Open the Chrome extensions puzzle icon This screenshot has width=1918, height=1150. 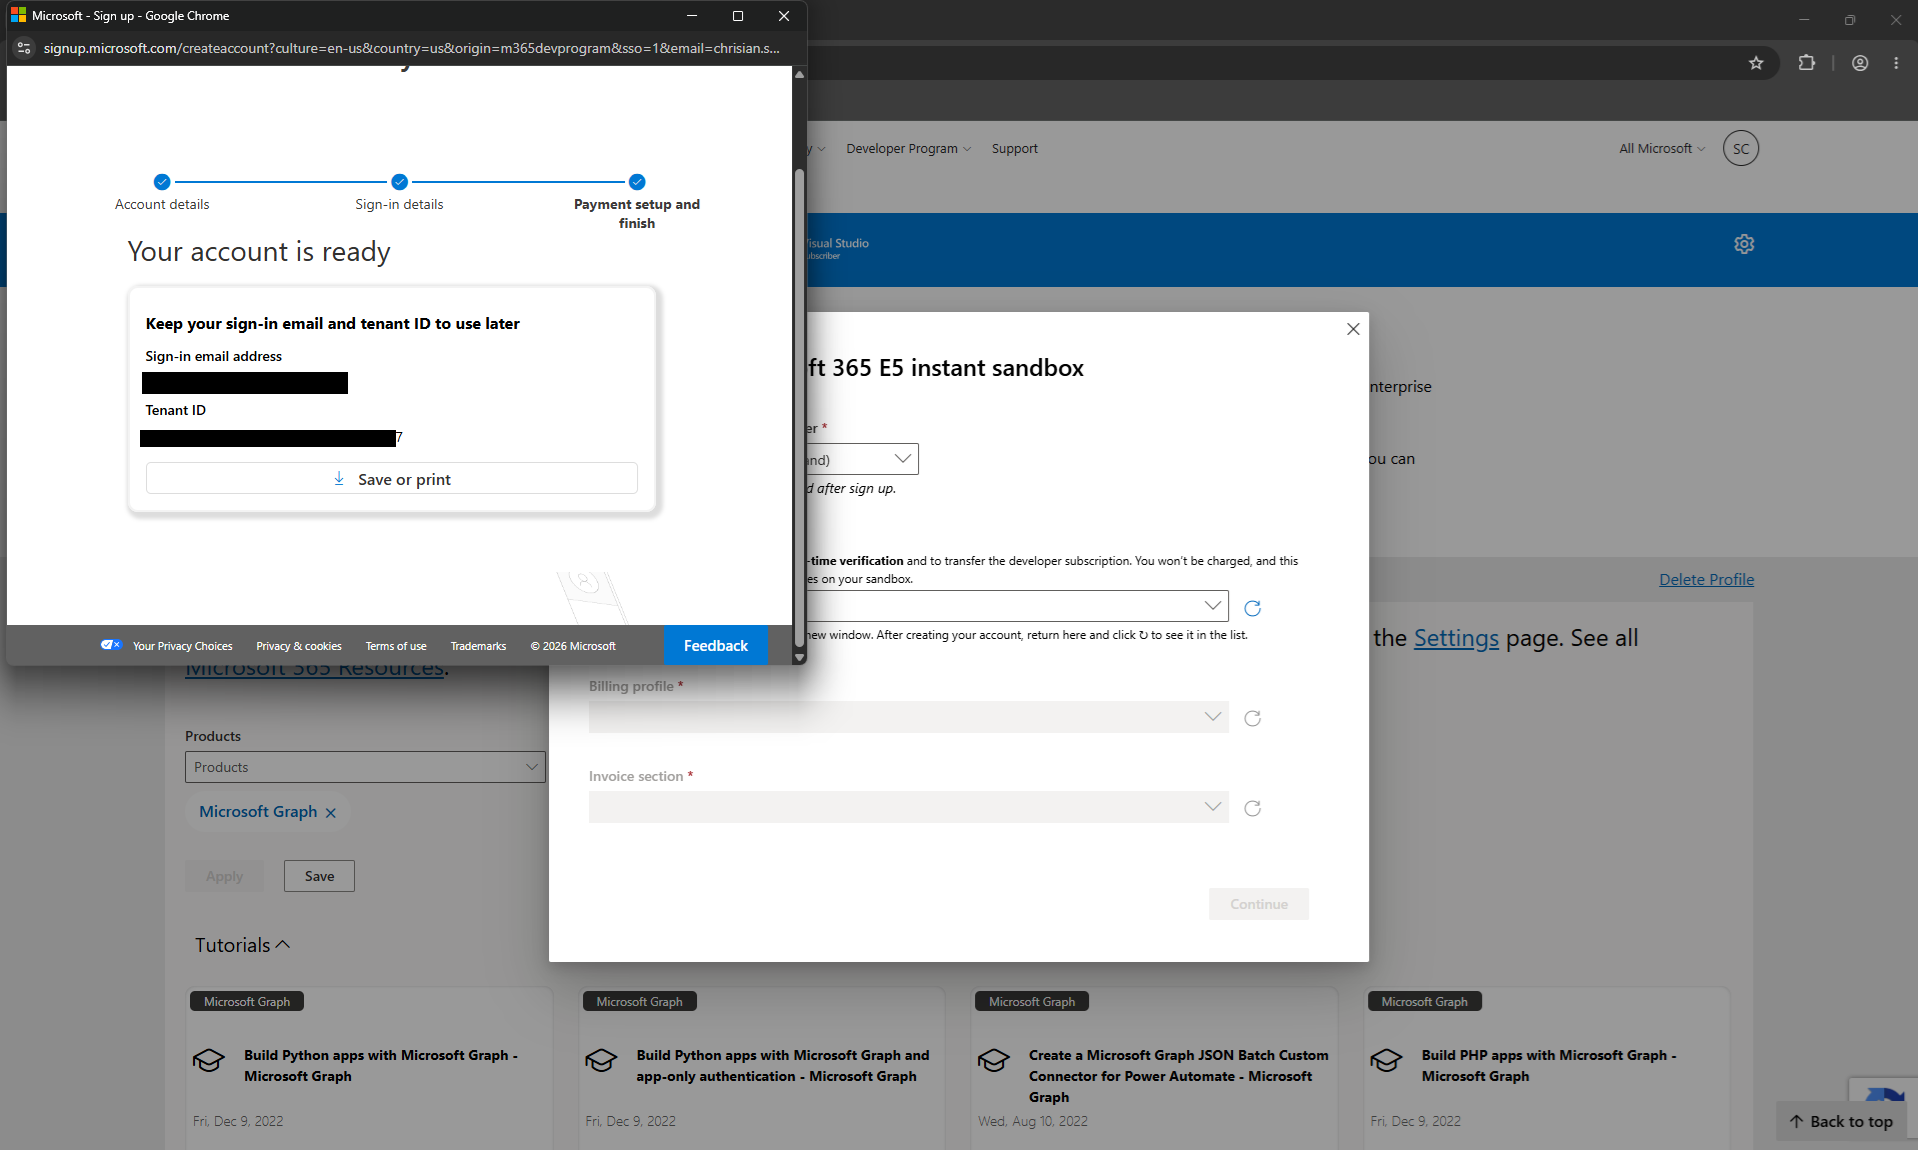(1806, 63)
